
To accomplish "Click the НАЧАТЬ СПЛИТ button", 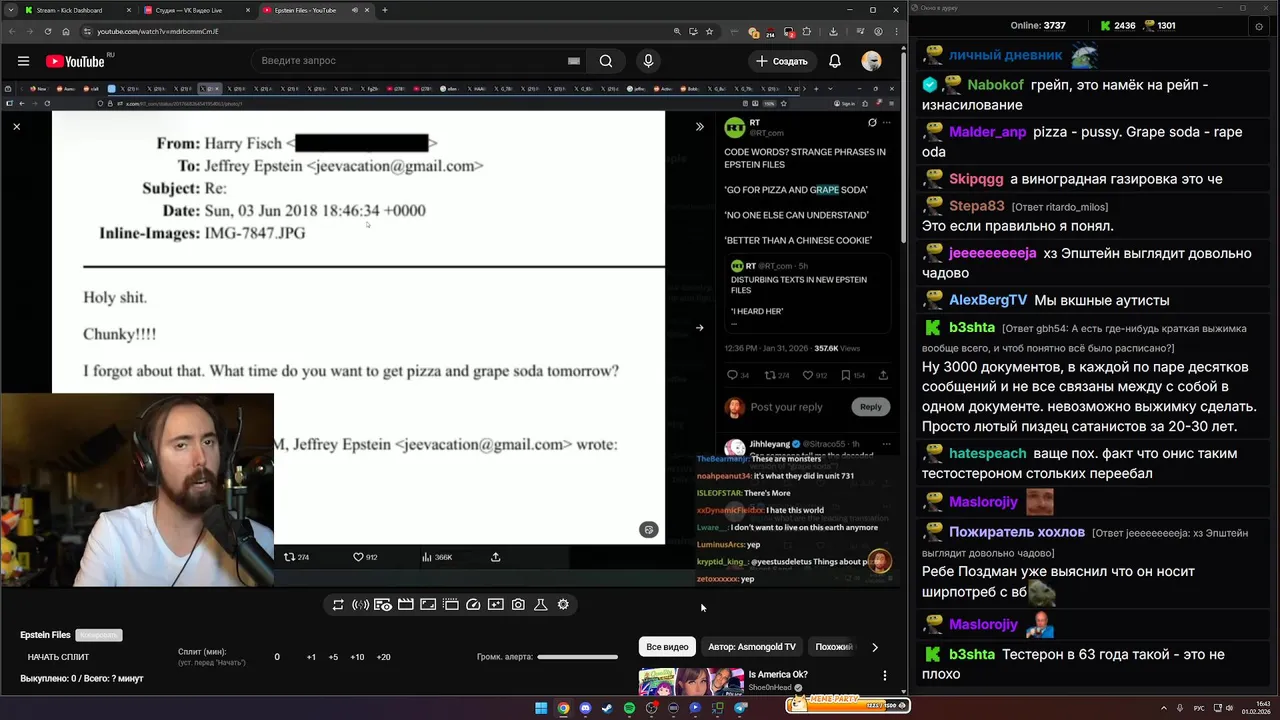I will 58,657.
